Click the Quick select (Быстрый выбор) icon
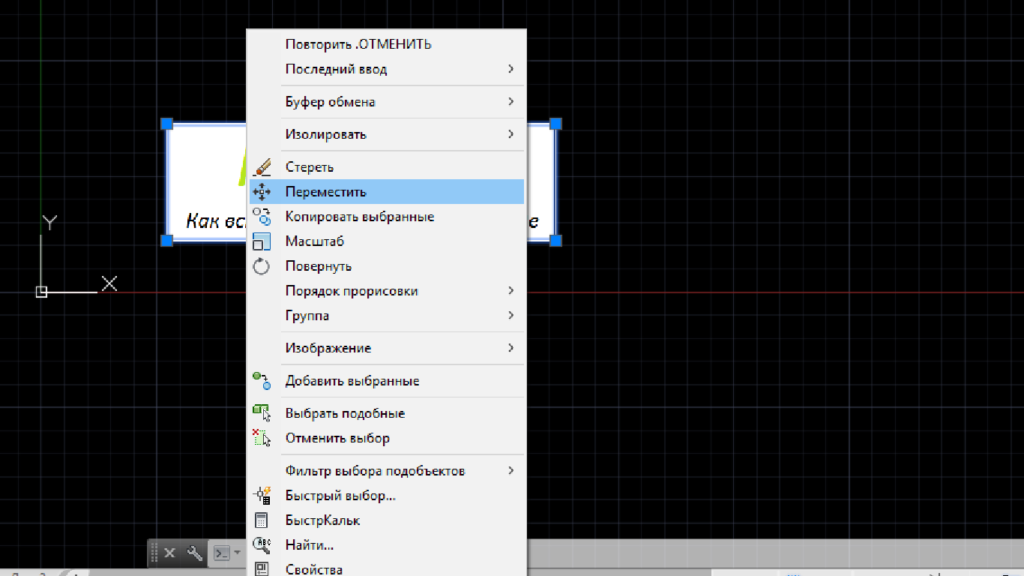The width and height of the screenshot is (1024, 576). tap(262, 495)
